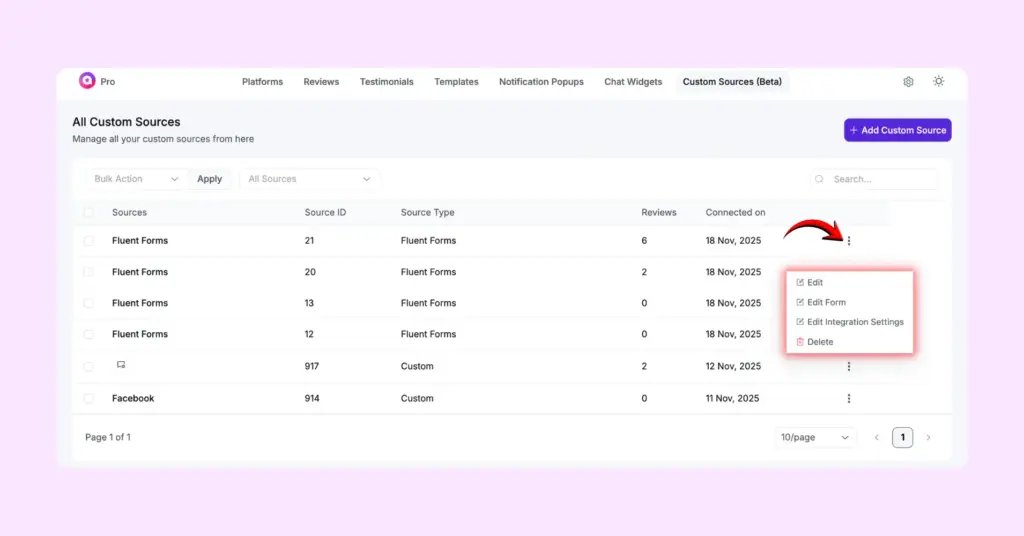Click the Reviews column header
The image size is (1024, 536).
pos(659,212)
